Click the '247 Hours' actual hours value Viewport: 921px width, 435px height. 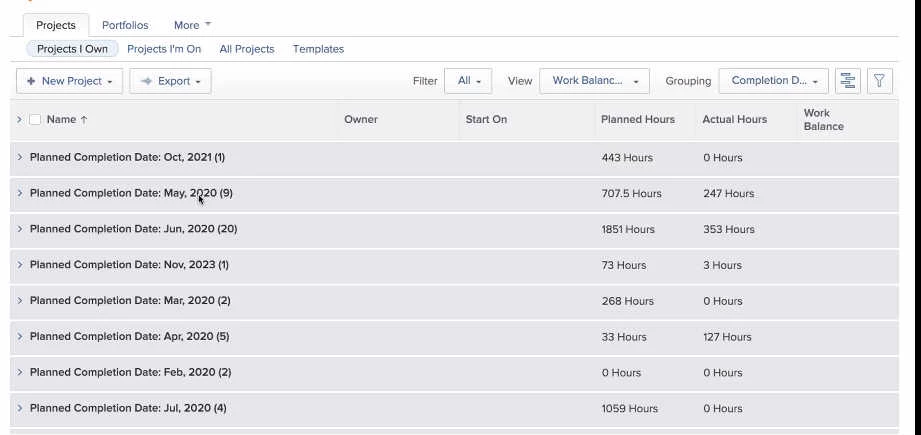click(x=728, y=194)
